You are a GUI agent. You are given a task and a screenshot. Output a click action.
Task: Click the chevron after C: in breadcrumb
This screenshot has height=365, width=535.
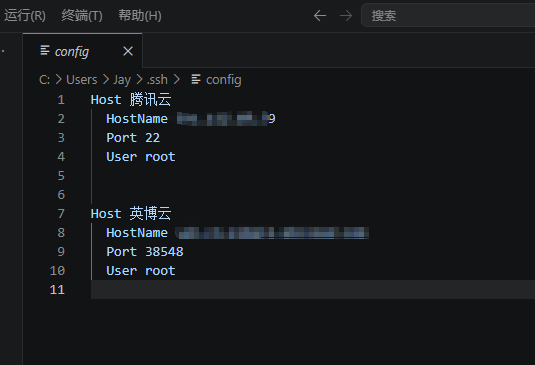[x=58, y=80]
